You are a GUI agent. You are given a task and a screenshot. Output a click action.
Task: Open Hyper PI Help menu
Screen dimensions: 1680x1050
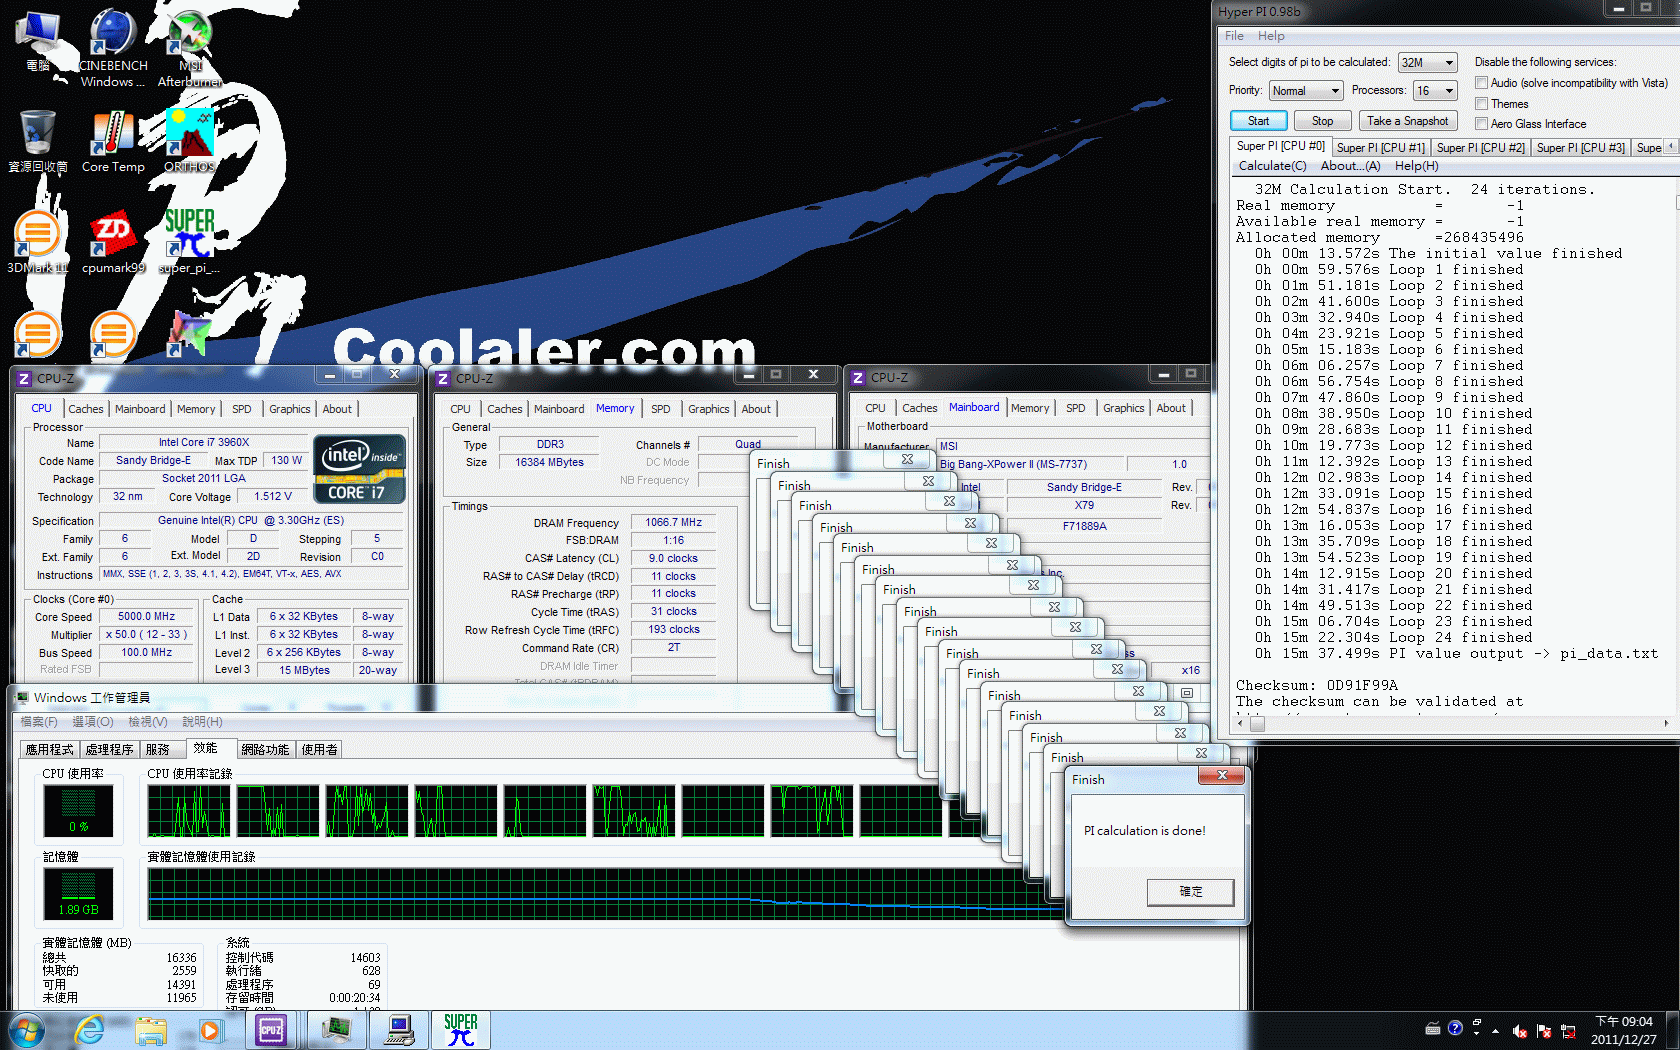(x=1271, y=36)
